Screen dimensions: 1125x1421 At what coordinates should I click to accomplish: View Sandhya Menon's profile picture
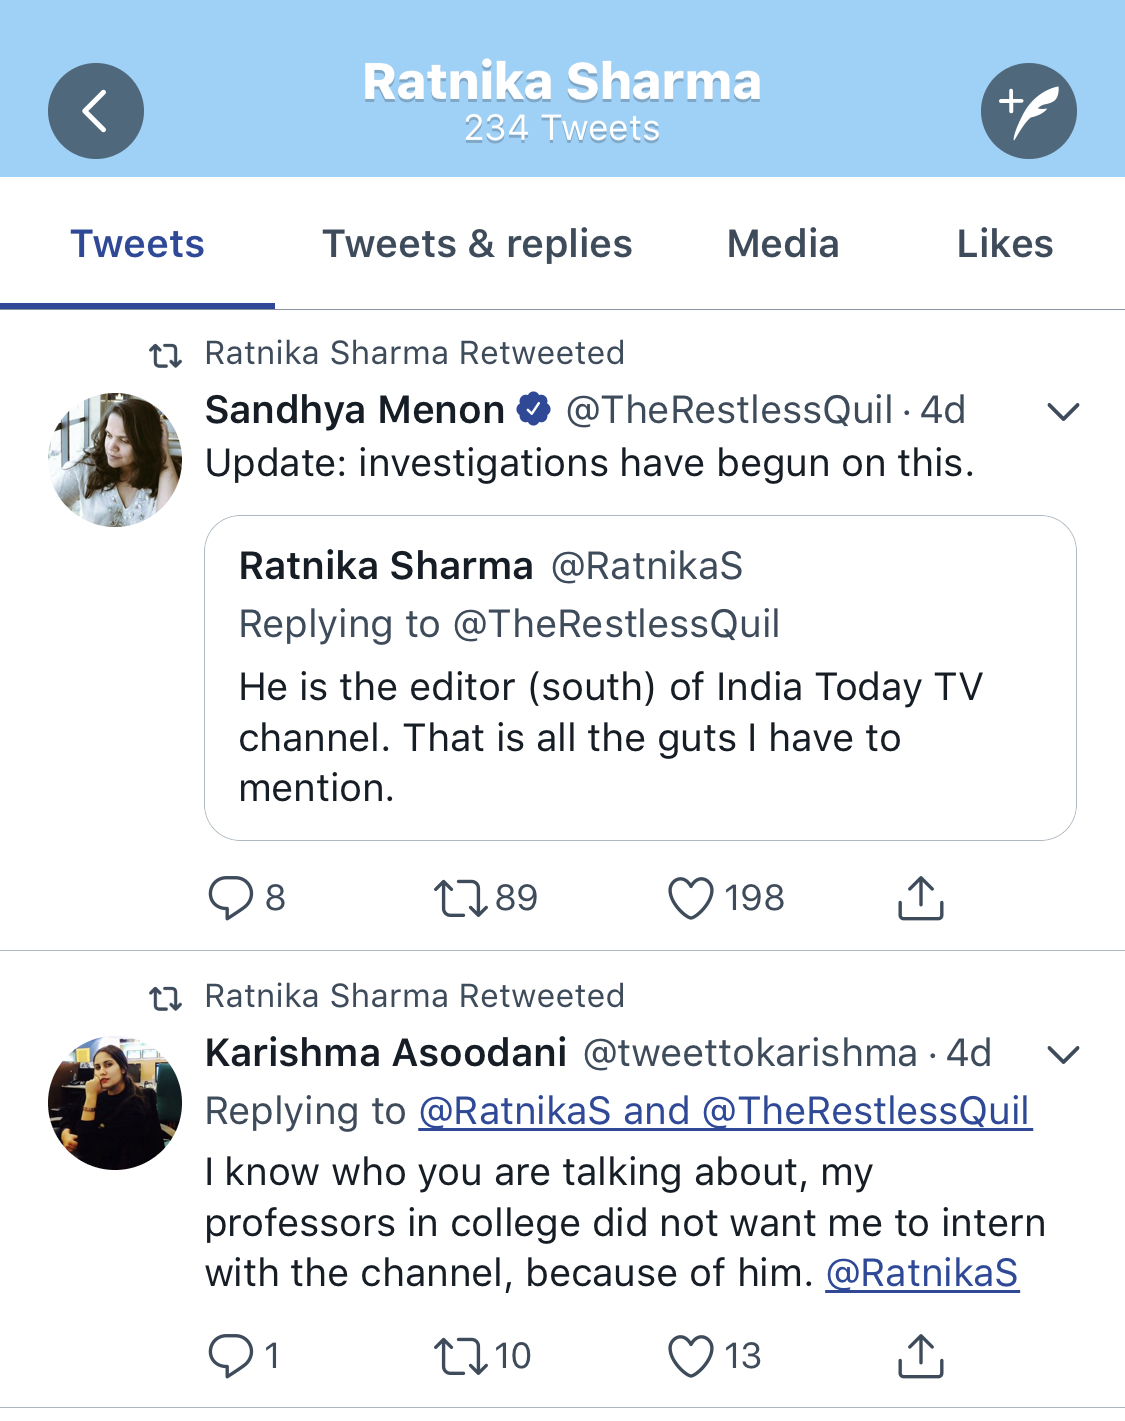click(x=115, y=460)
